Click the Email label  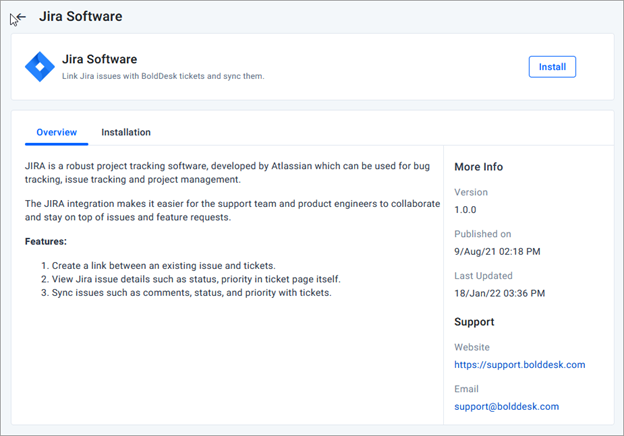click(466, 389)
